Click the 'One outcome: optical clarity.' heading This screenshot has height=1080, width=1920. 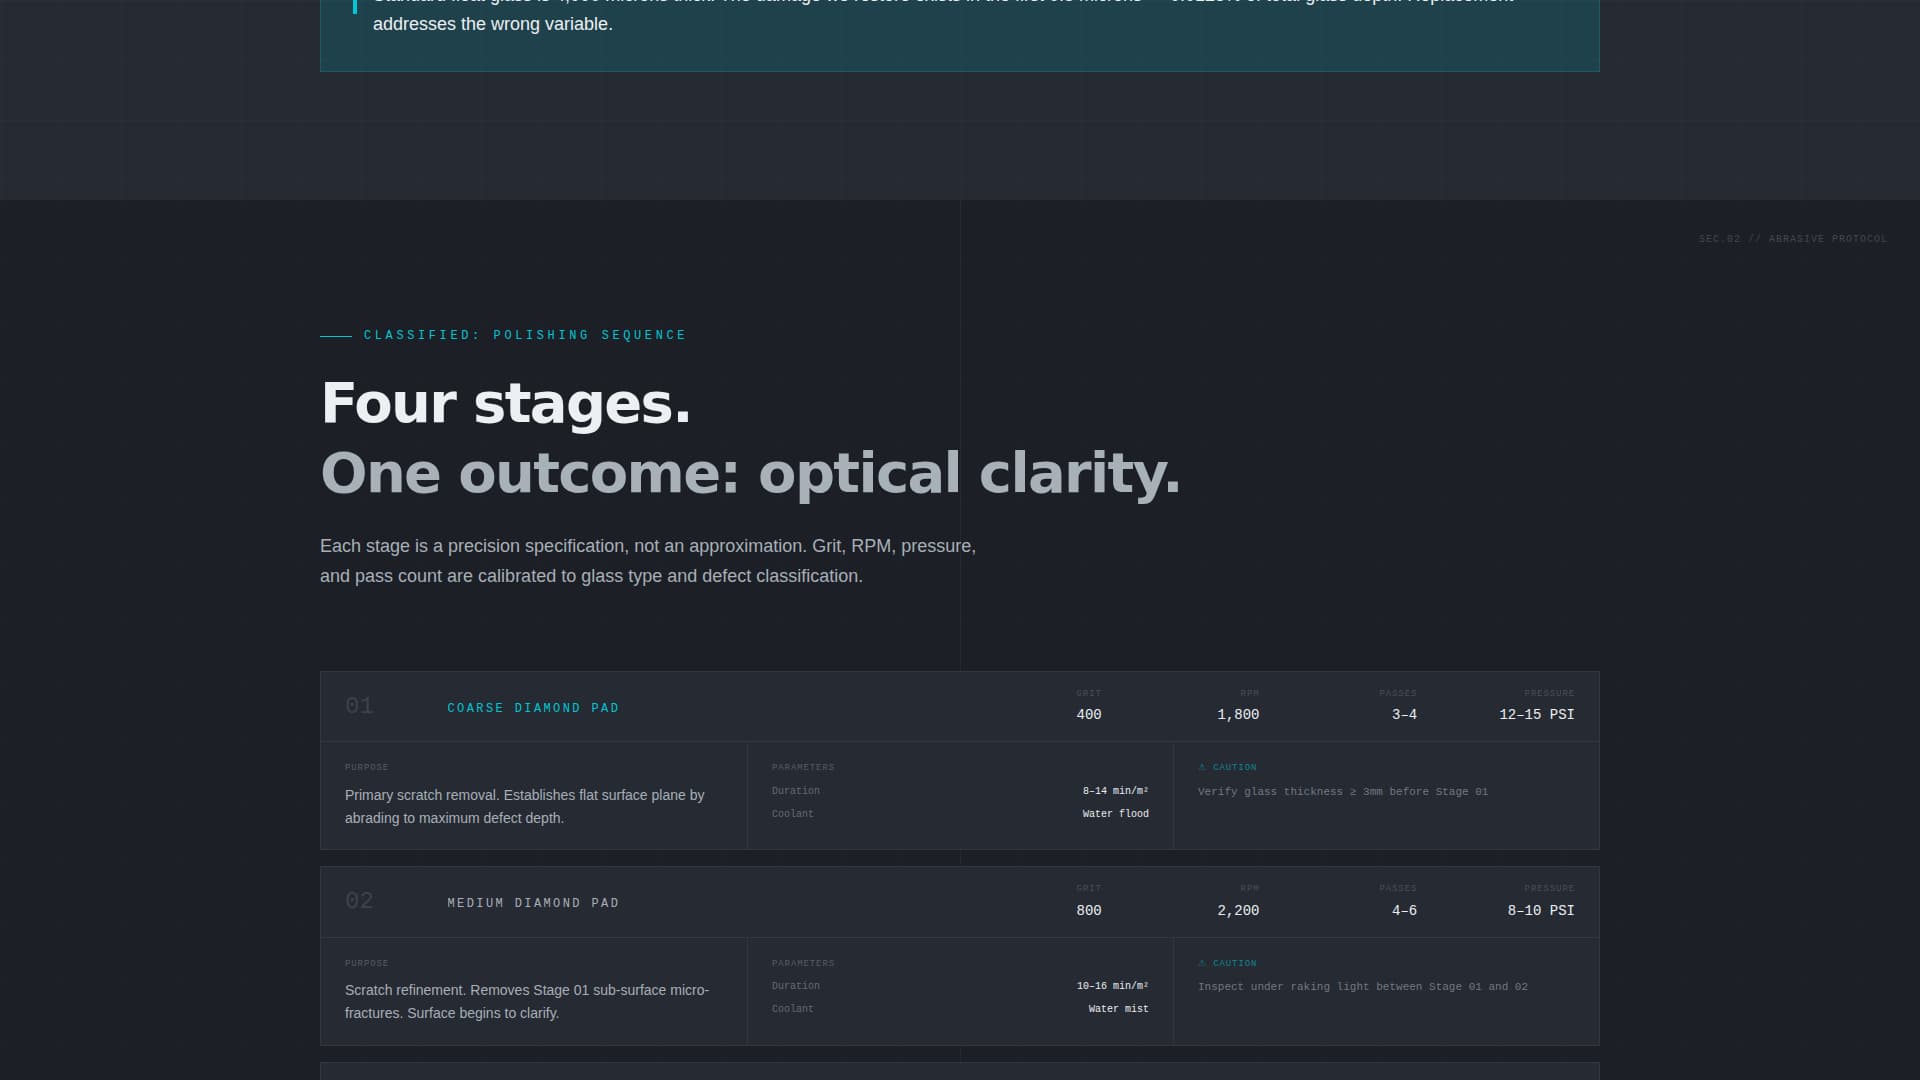tap(750, 473)
